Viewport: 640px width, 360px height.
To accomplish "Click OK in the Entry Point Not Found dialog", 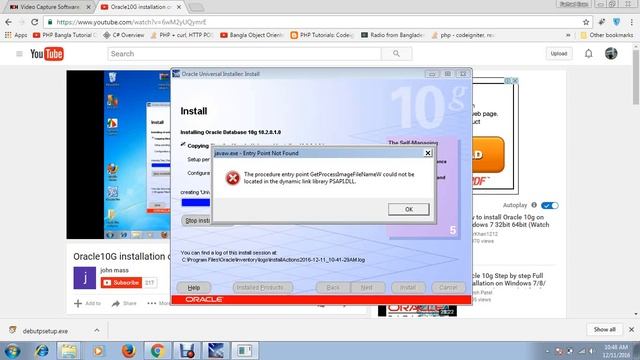I will tap(409, 209).
